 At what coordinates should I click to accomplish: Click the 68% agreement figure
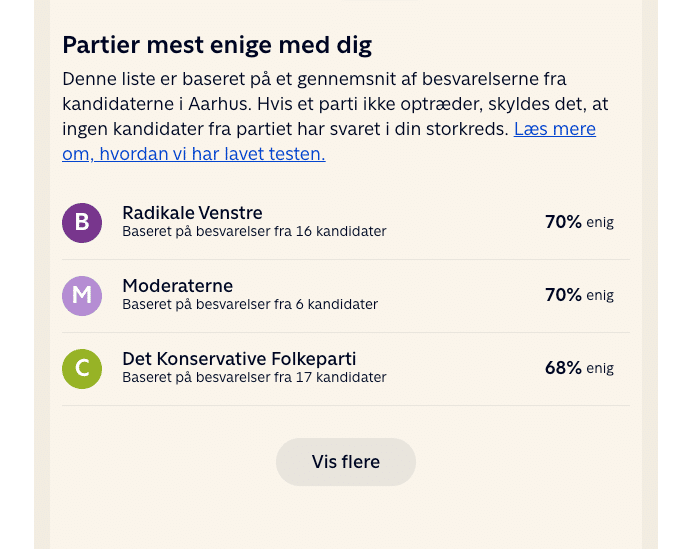563,368
